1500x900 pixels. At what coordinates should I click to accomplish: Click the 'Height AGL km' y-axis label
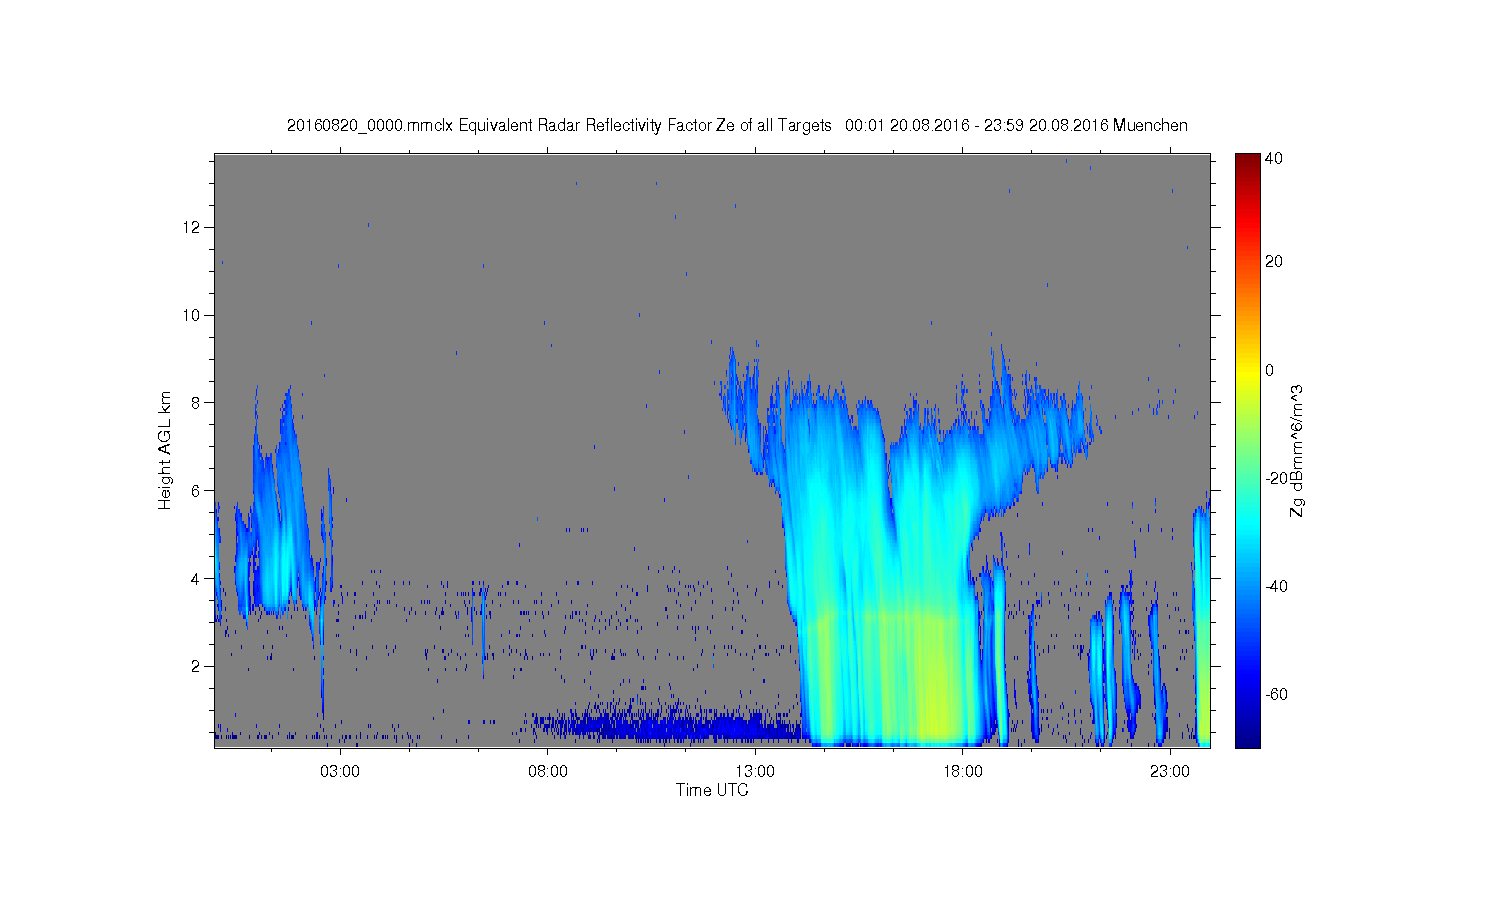[x=165, y=450]
